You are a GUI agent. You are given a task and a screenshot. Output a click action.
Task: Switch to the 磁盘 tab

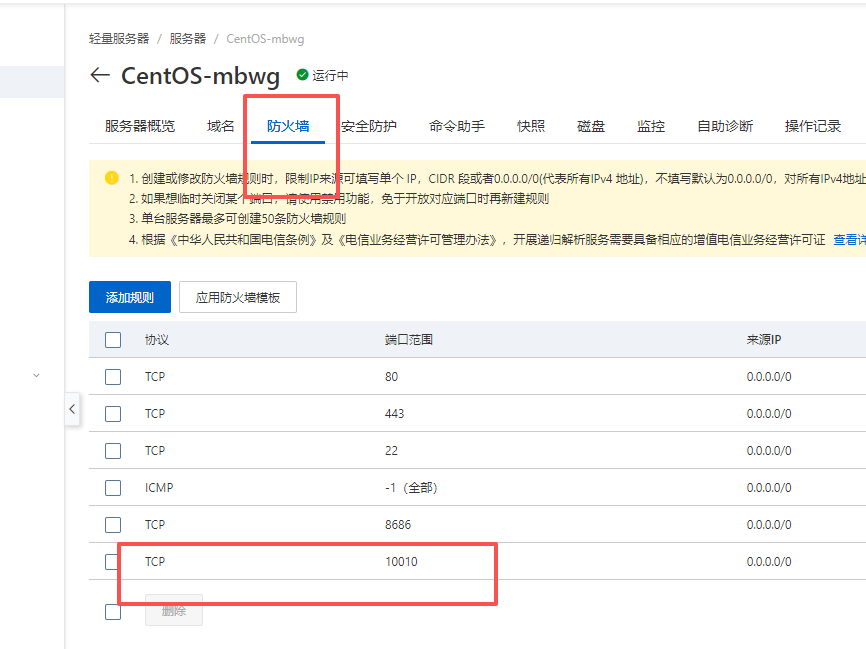[x=590, y=126]
